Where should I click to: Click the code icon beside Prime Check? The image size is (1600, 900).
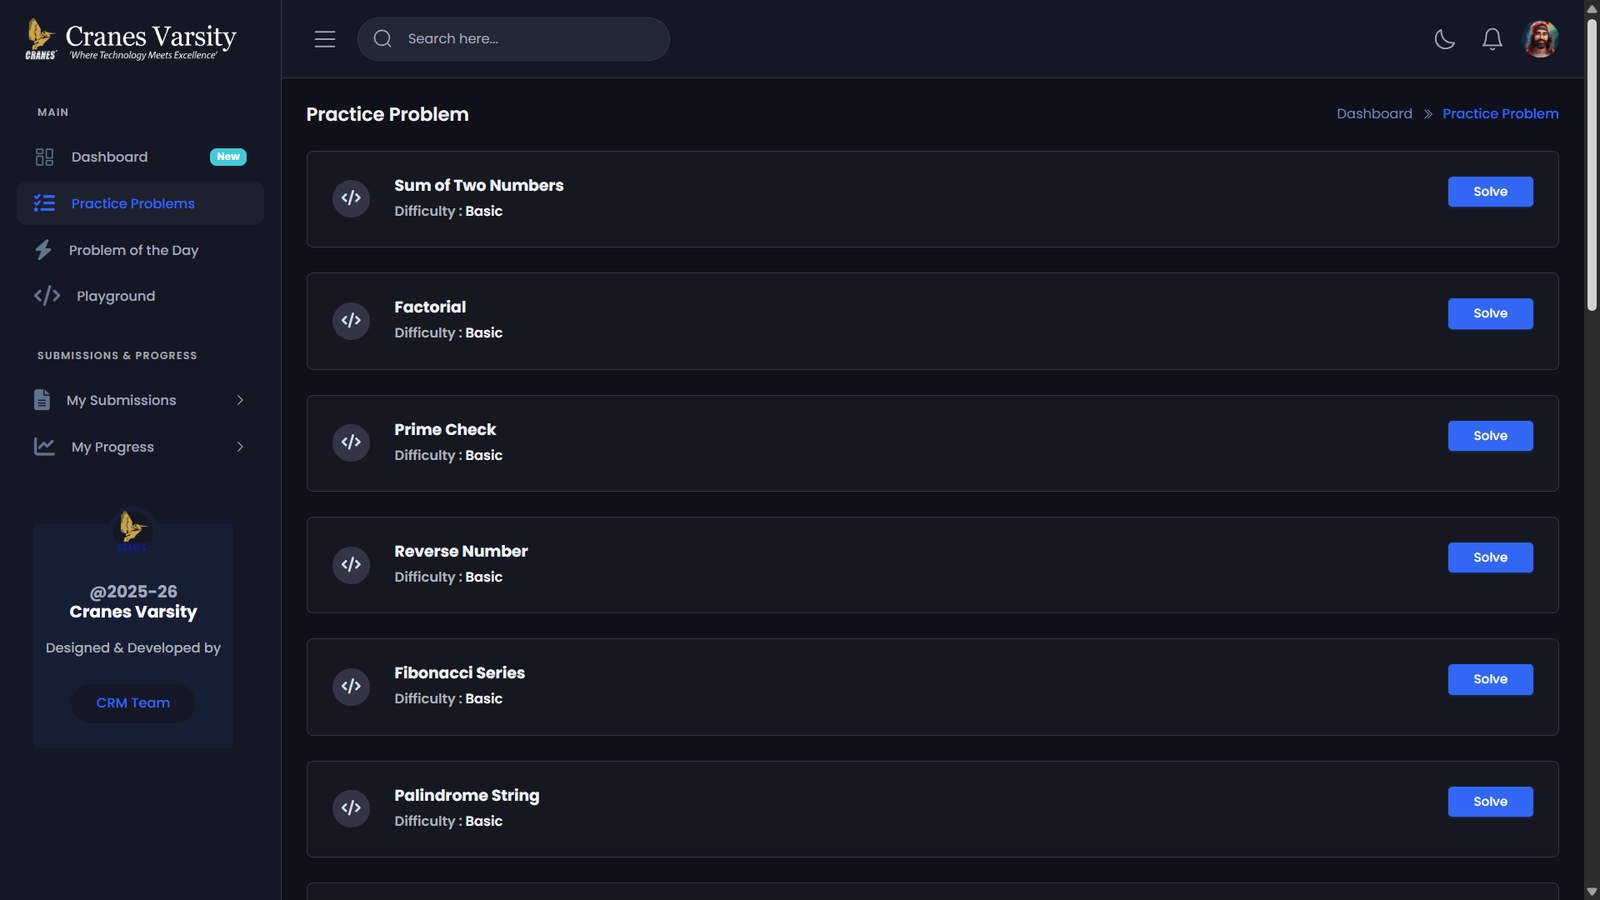click(x=351, y=442)
